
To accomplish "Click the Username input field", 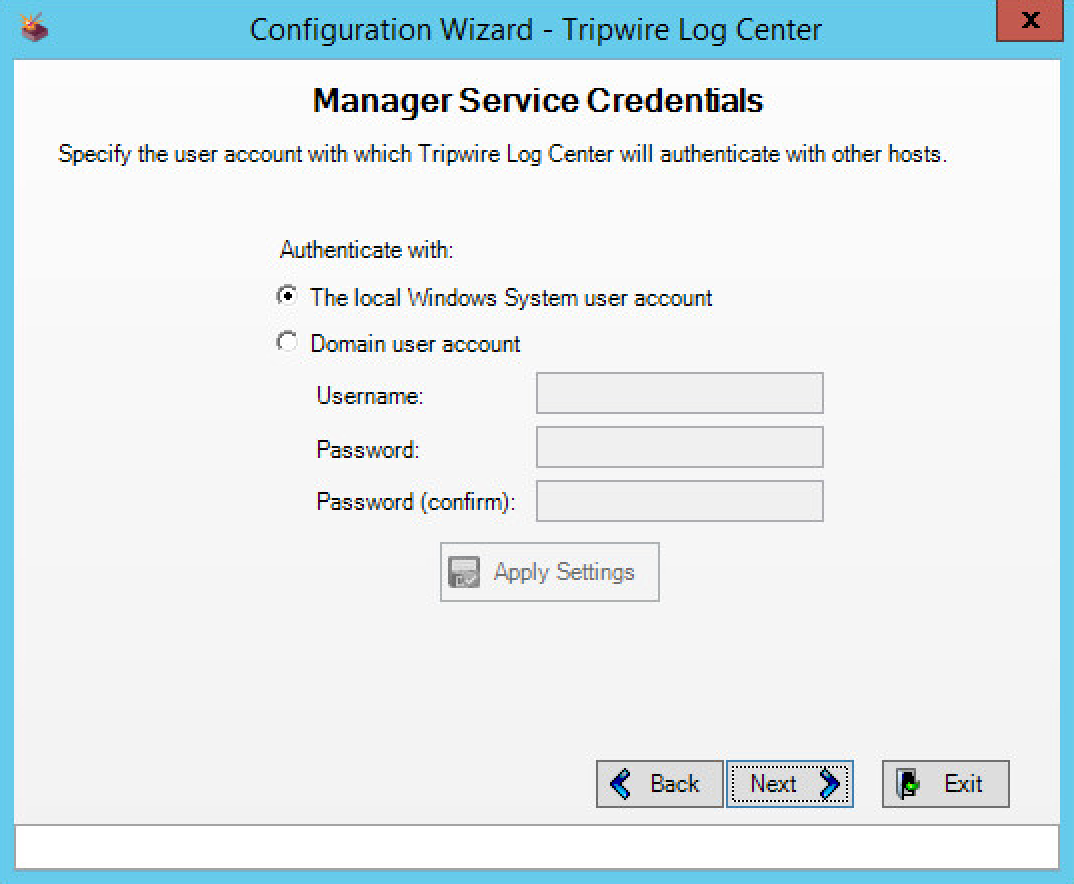I will 679,394.
